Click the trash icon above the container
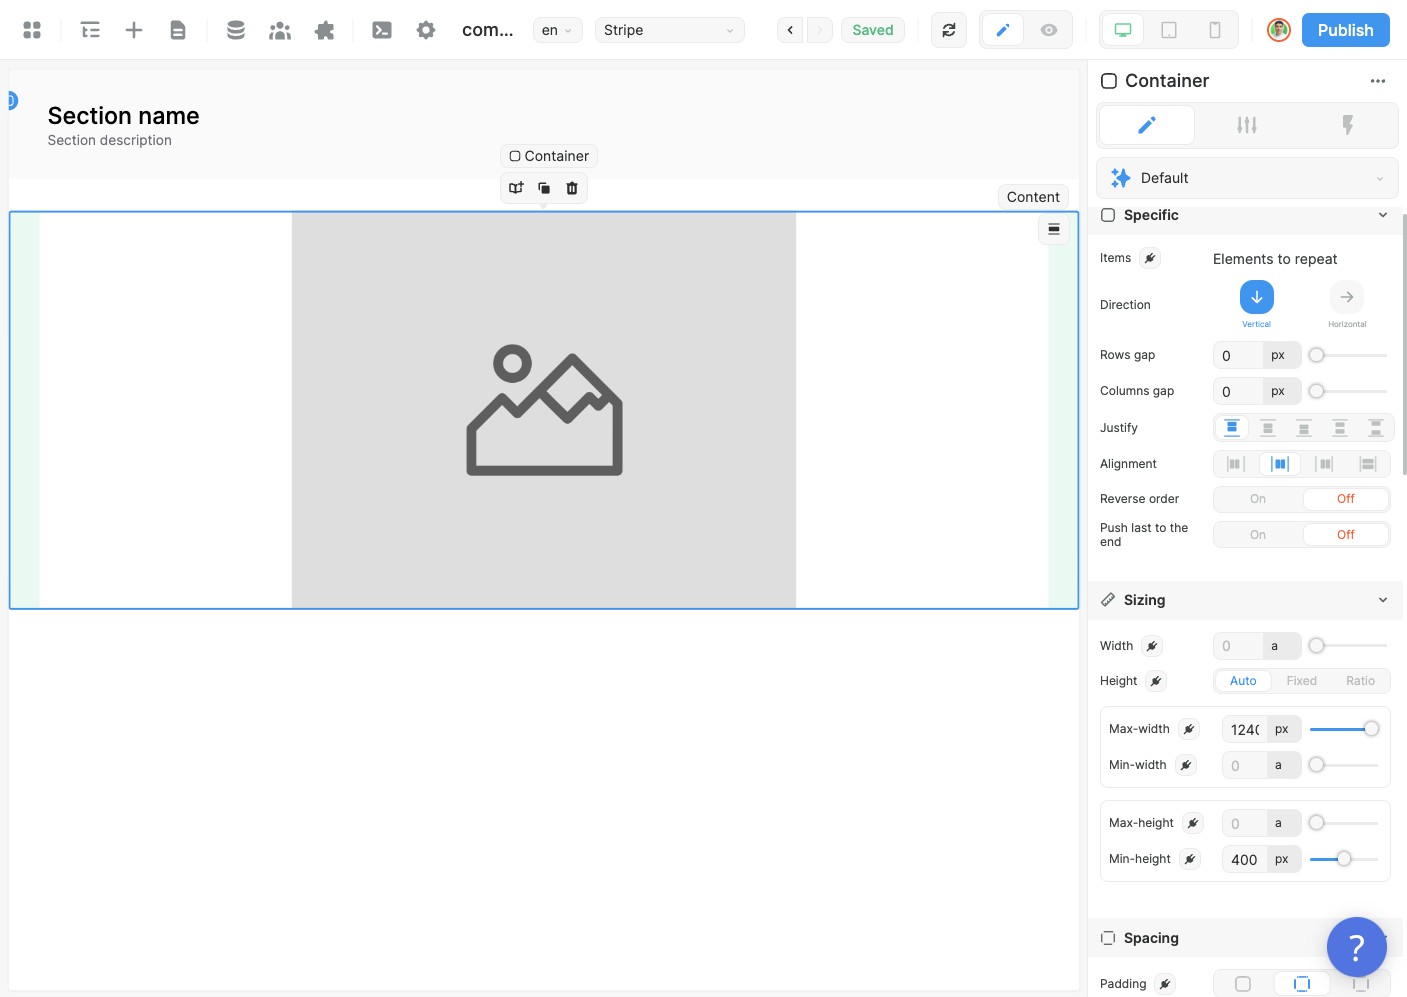Viewport: 1407px width, 997px height. (572, 188)
